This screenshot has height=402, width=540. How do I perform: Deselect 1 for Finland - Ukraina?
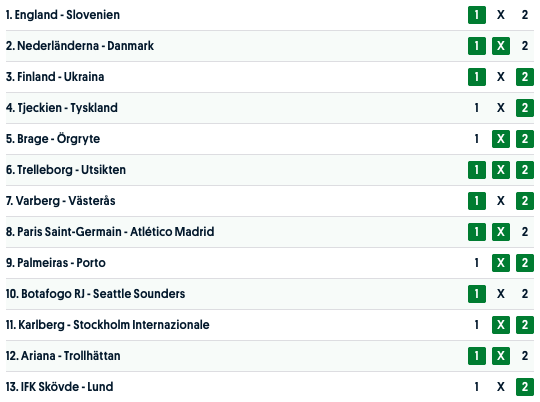[x=477, y=77]
